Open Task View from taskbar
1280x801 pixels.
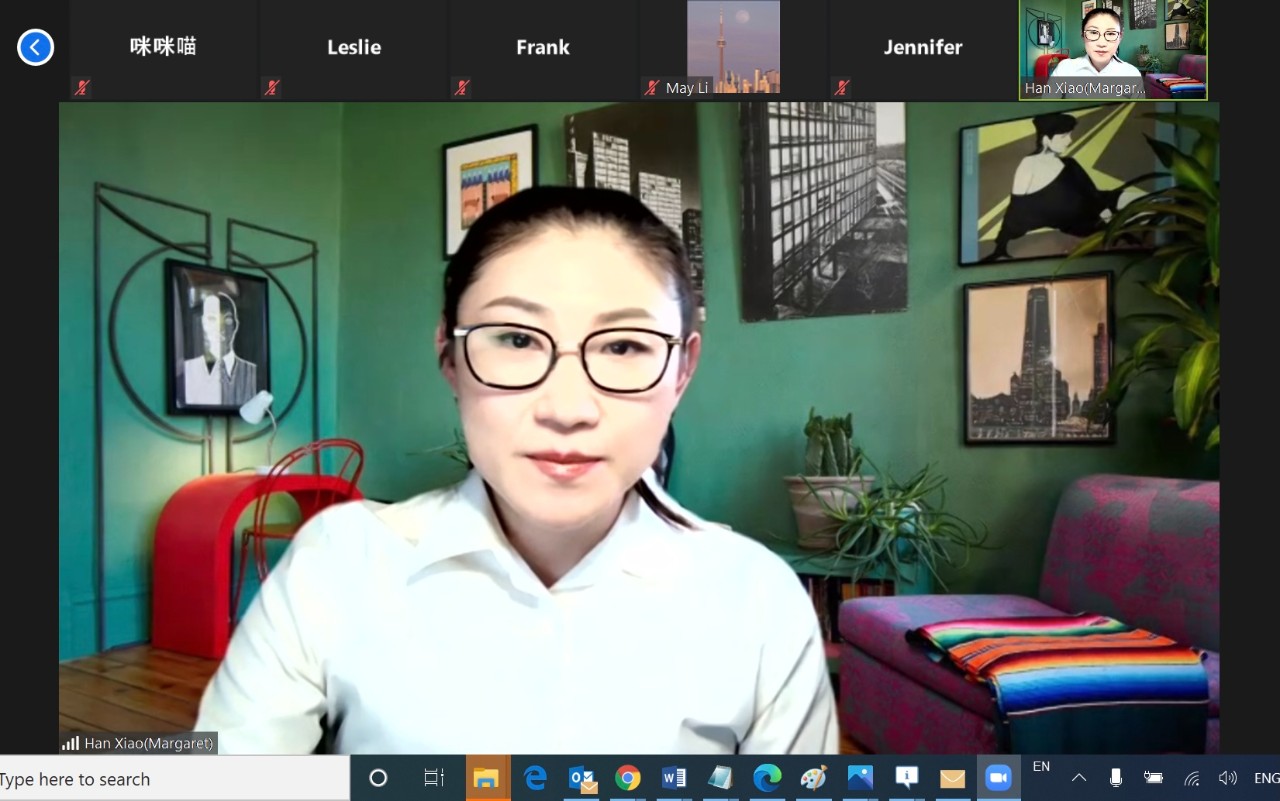(x=434, y=778)
